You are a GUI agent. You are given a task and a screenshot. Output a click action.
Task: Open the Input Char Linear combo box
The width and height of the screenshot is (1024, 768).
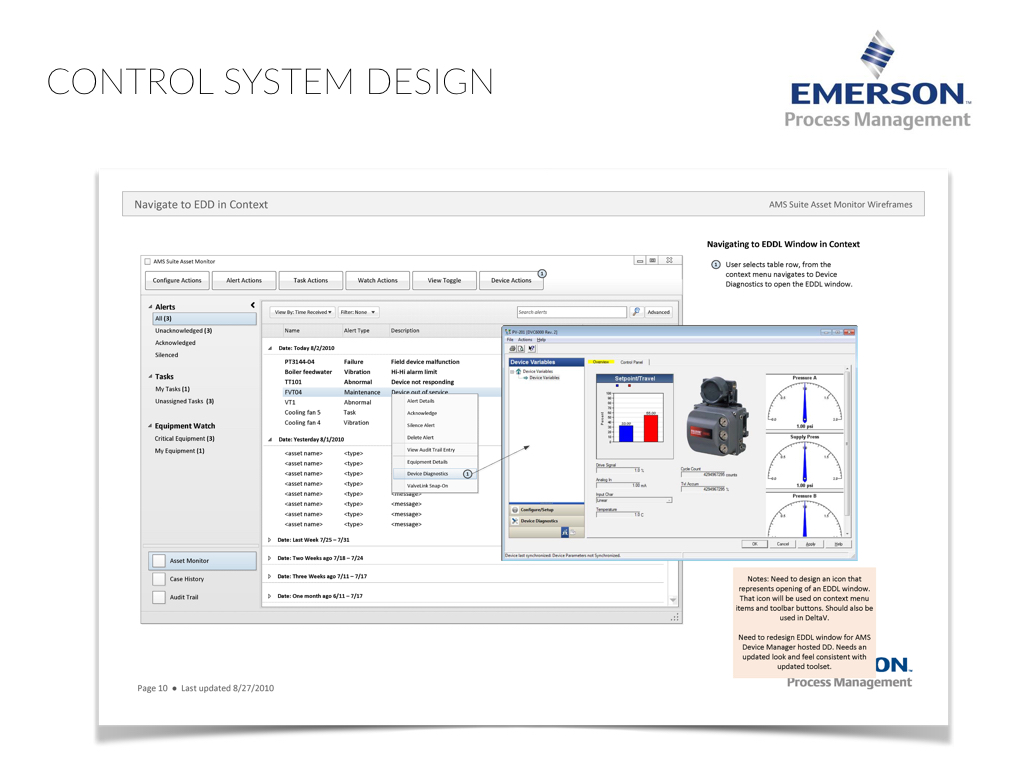[x=634, y=501]
